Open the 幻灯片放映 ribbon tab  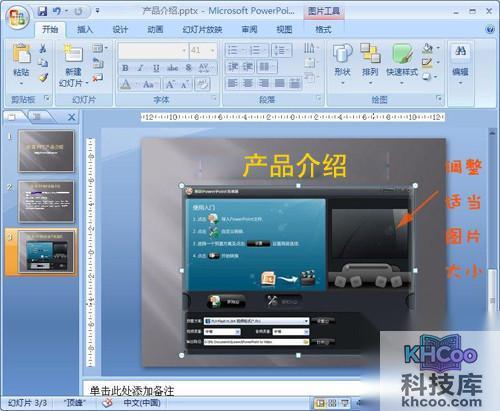202,30
